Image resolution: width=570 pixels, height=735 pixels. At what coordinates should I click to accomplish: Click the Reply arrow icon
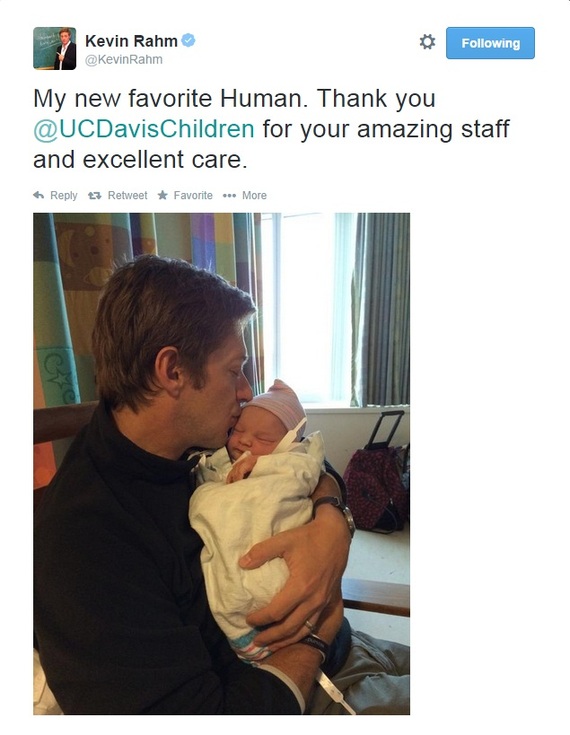[38, 195]
